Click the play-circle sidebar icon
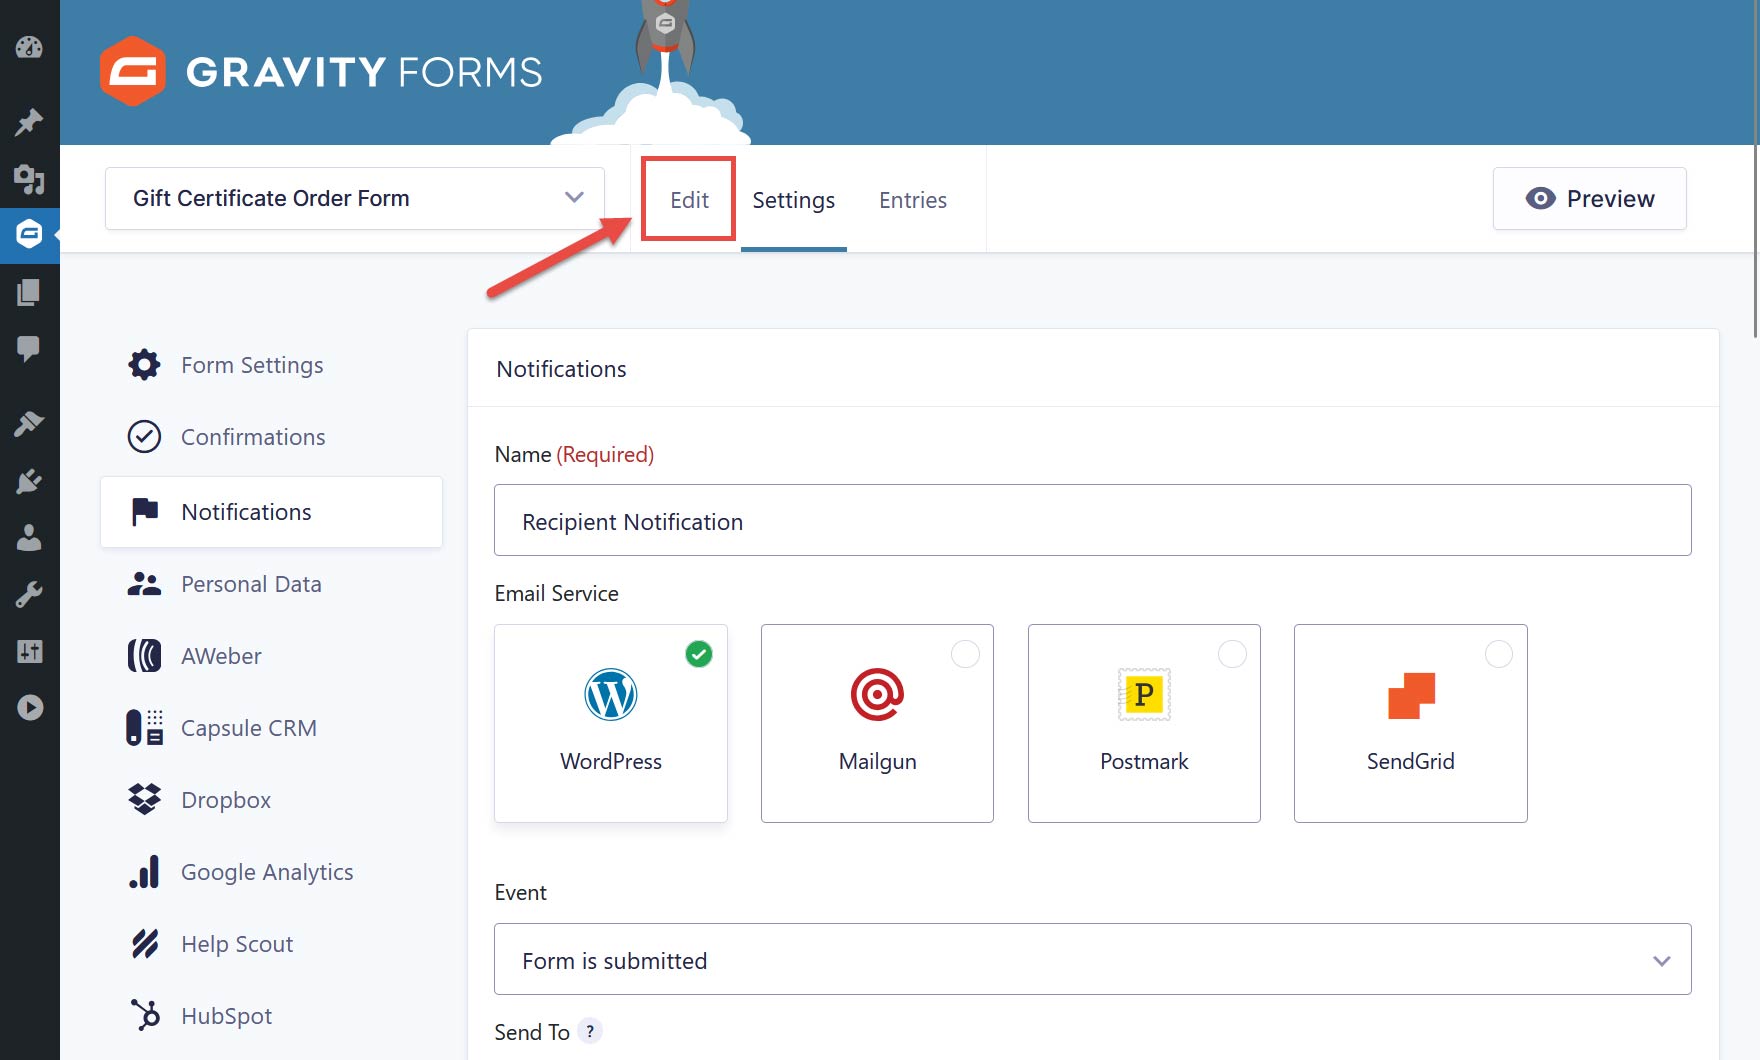This screenshot has height=1060, width=1760. click(29, 708)
